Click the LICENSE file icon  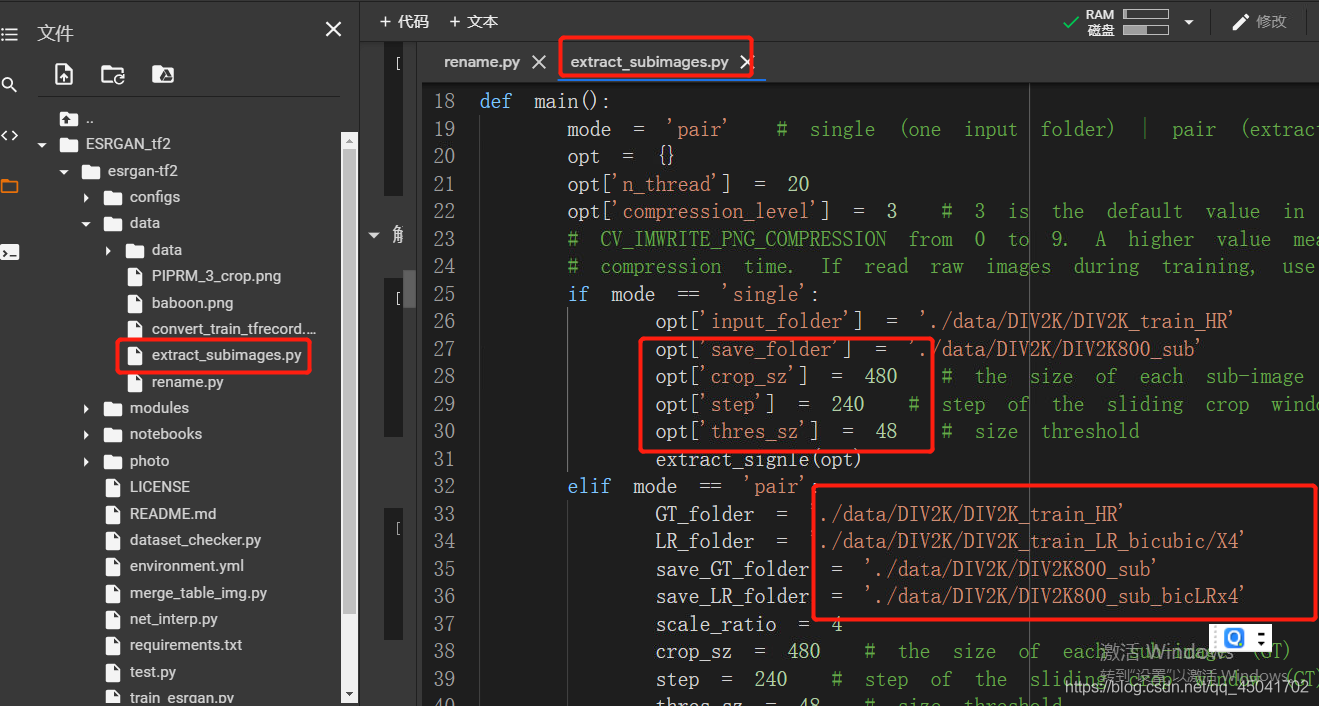[x=112, y=487]
